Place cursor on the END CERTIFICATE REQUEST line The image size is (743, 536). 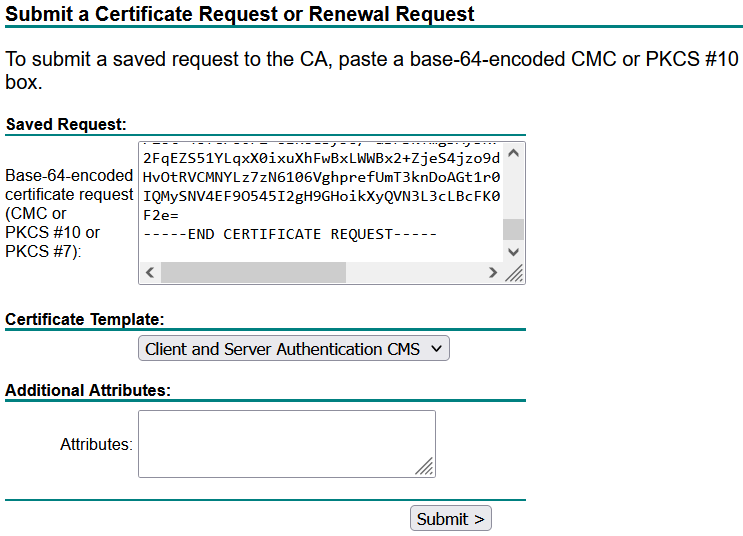click(290, 234)
